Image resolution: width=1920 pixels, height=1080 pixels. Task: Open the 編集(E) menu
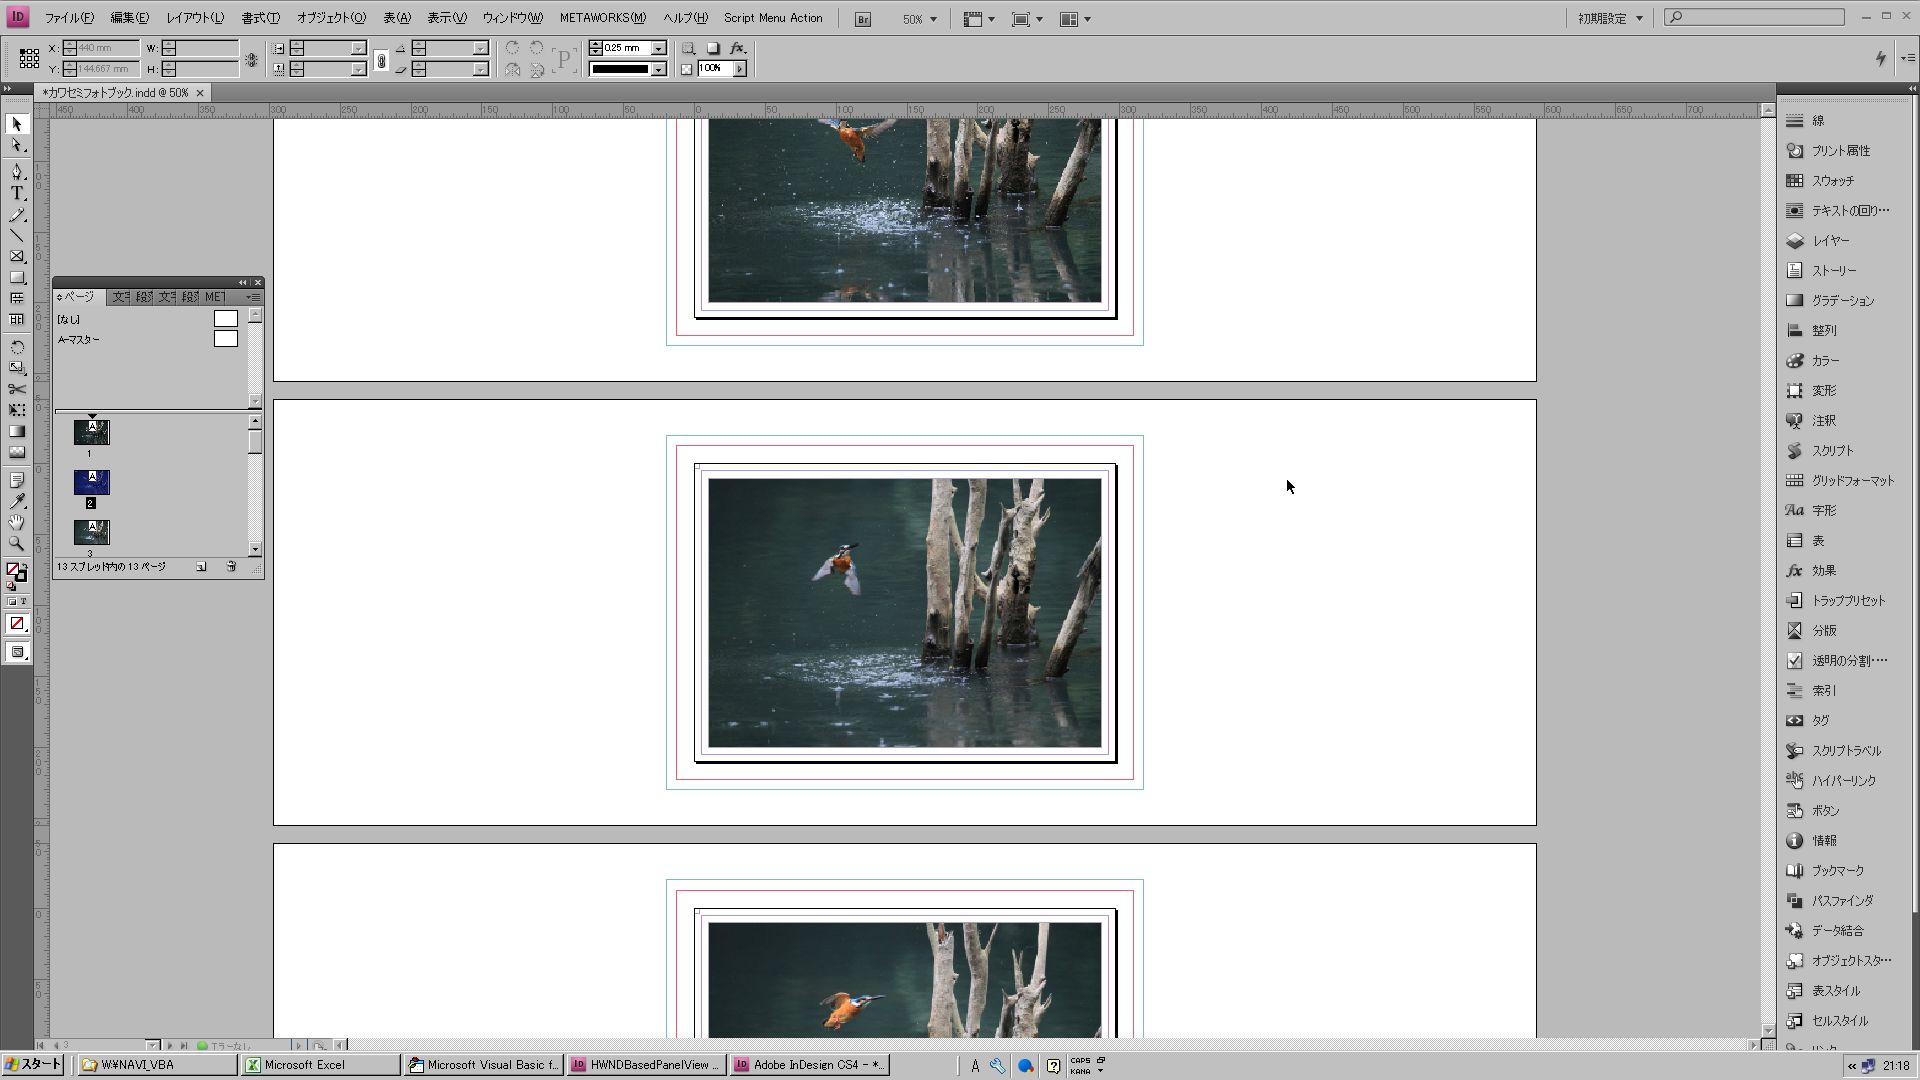click(129, 18)
